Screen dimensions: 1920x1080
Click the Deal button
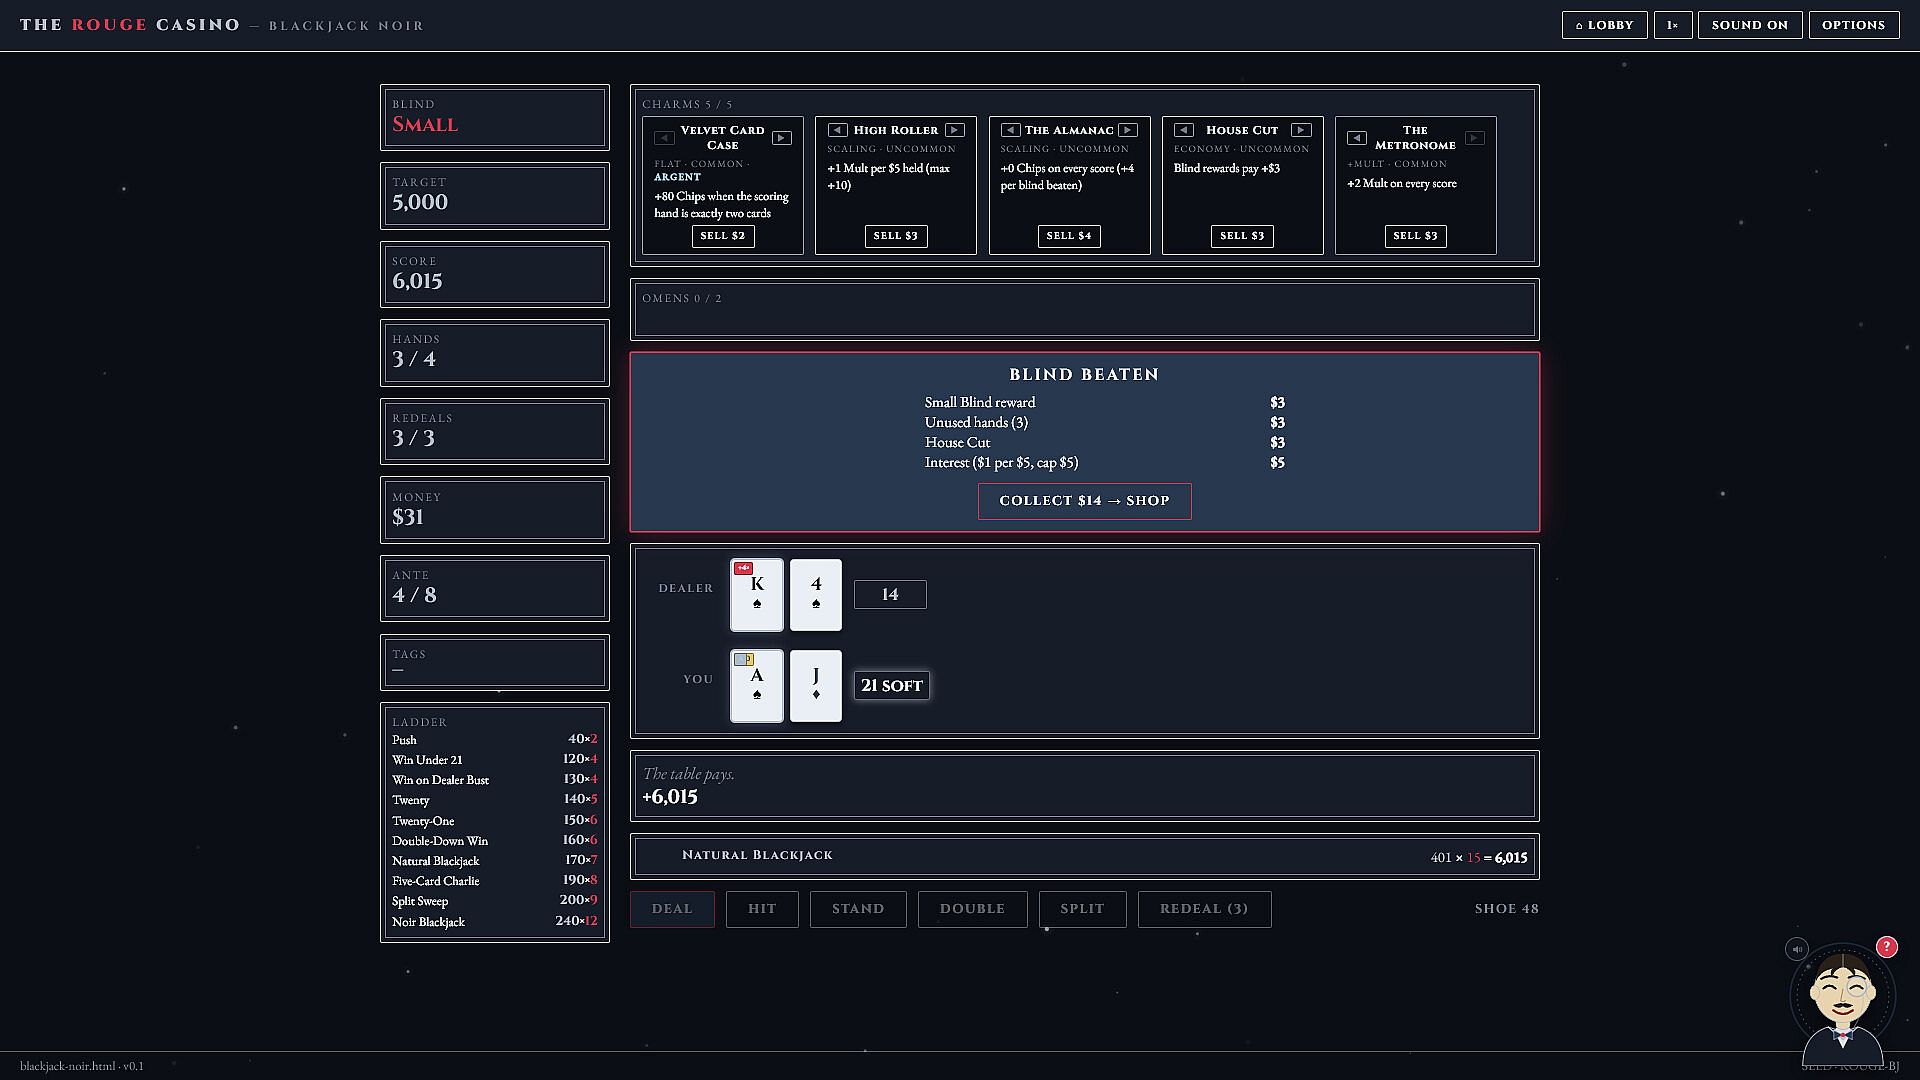(x=672, y=909)
